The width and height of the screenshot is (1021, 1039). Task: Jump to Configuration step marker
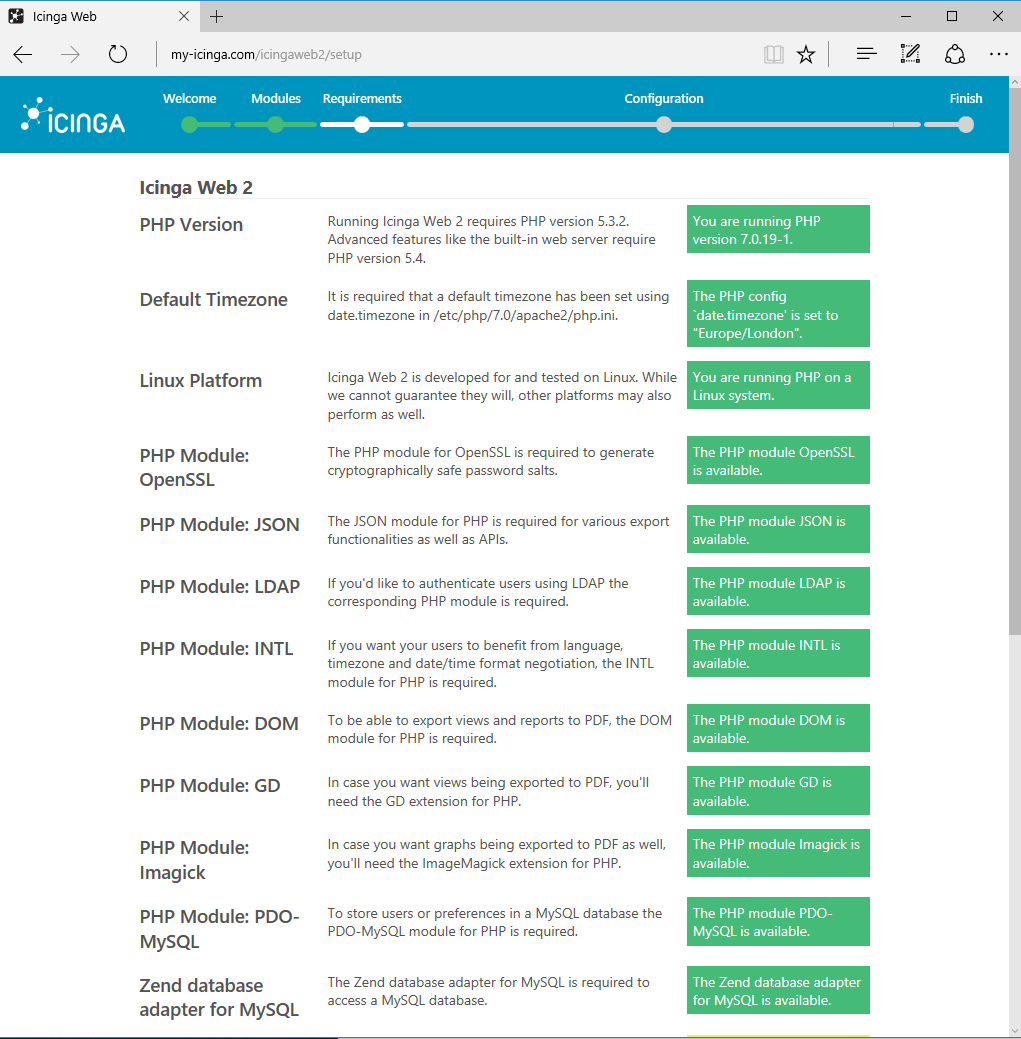664,124
